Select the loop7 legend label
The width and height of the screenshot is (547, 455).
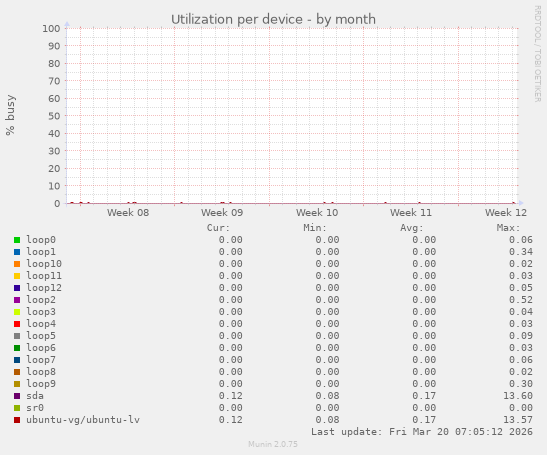pyautogui.click(x=41, y=360)
